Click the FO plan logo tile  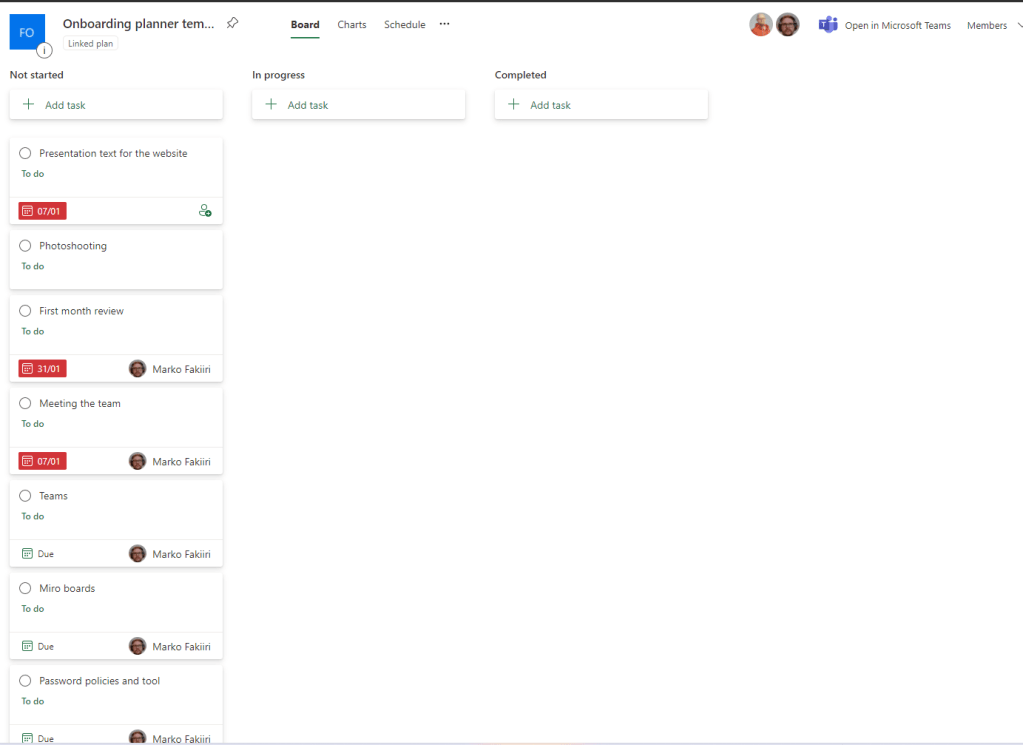[27, 32]
